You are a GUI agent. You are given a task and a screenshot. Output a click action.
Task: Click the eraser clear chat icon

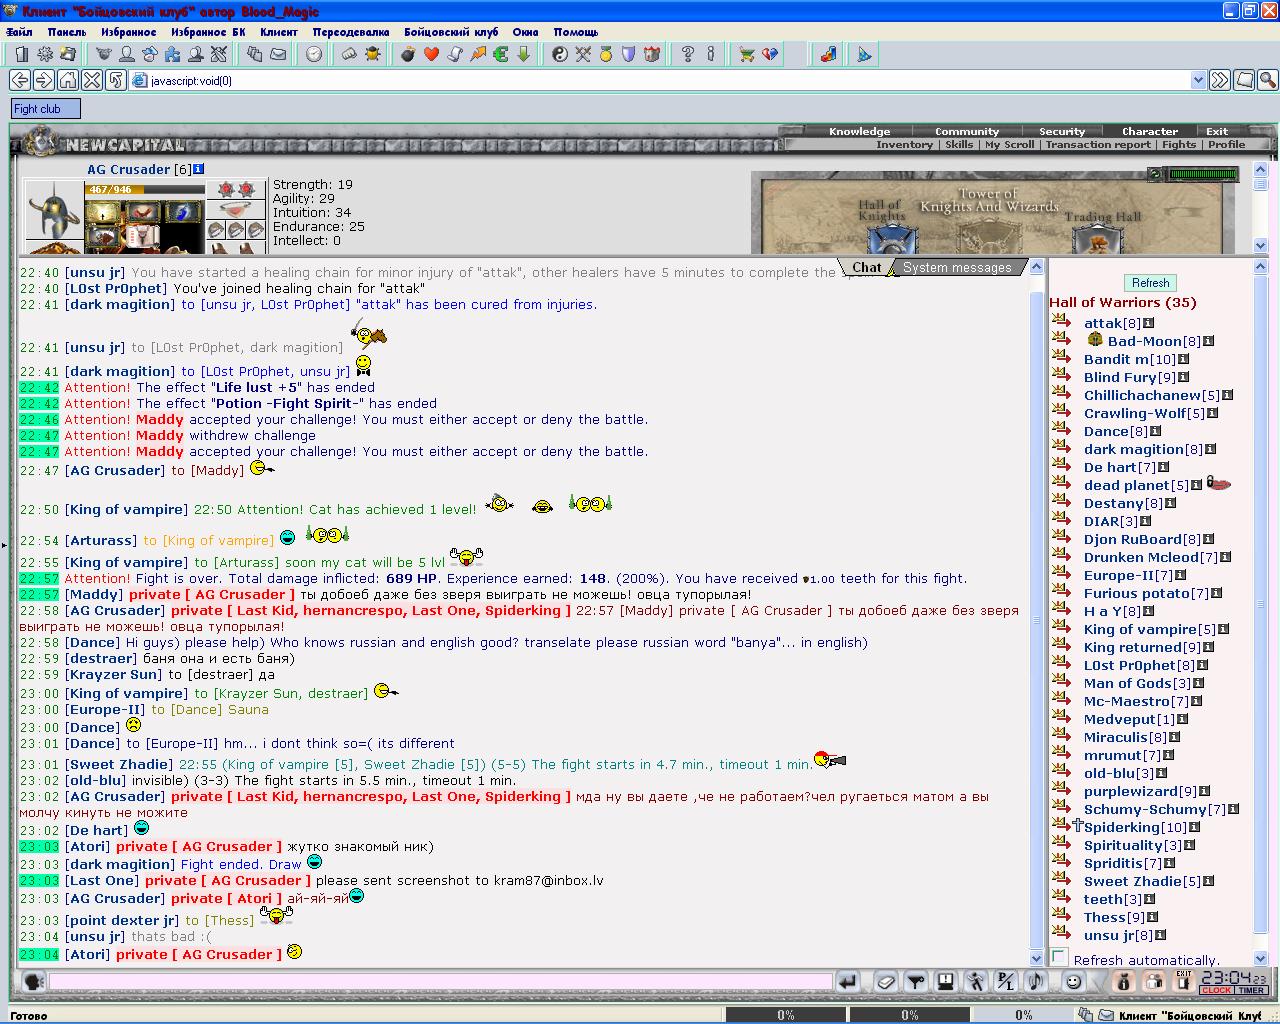coord(885,982)
